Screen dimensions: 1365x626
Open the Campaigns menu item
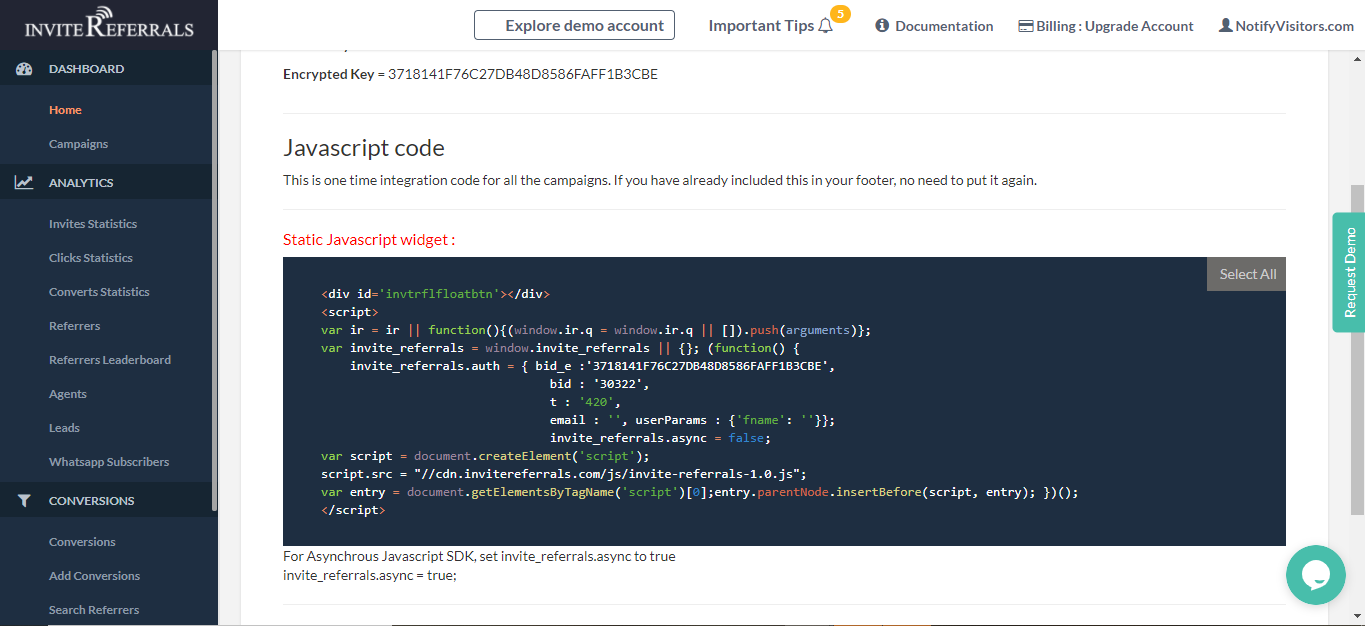coord(78,144)
